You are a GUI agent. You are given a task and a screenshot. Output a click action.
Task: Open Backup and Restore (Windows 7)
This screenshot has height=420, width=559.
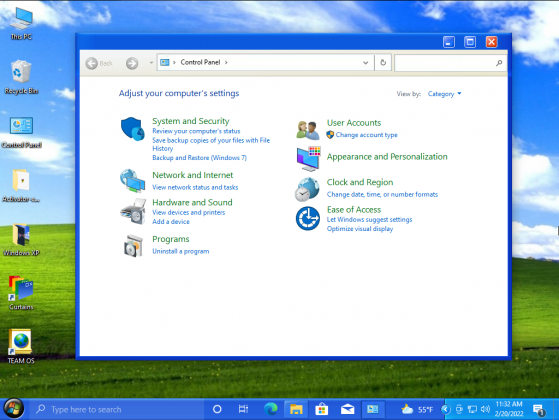tap(200, 158)
